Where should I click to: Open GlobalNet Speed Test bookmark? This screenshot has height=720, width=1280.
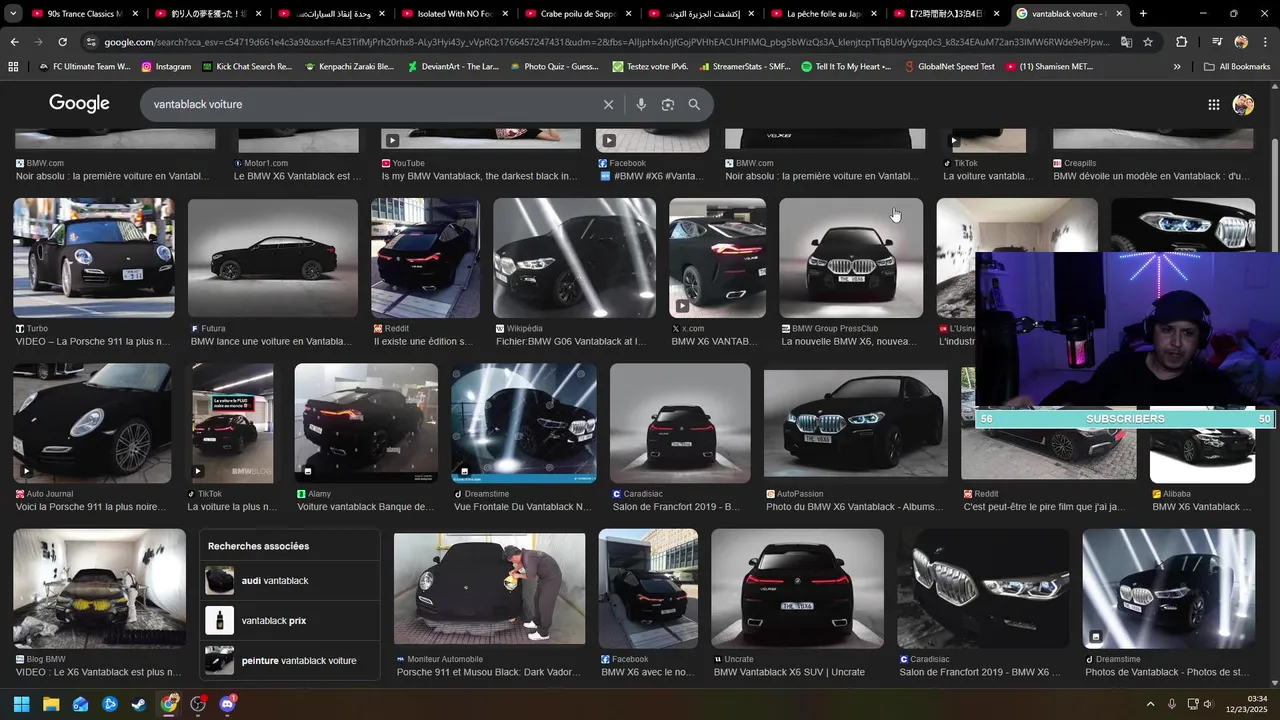coord(949,66)
